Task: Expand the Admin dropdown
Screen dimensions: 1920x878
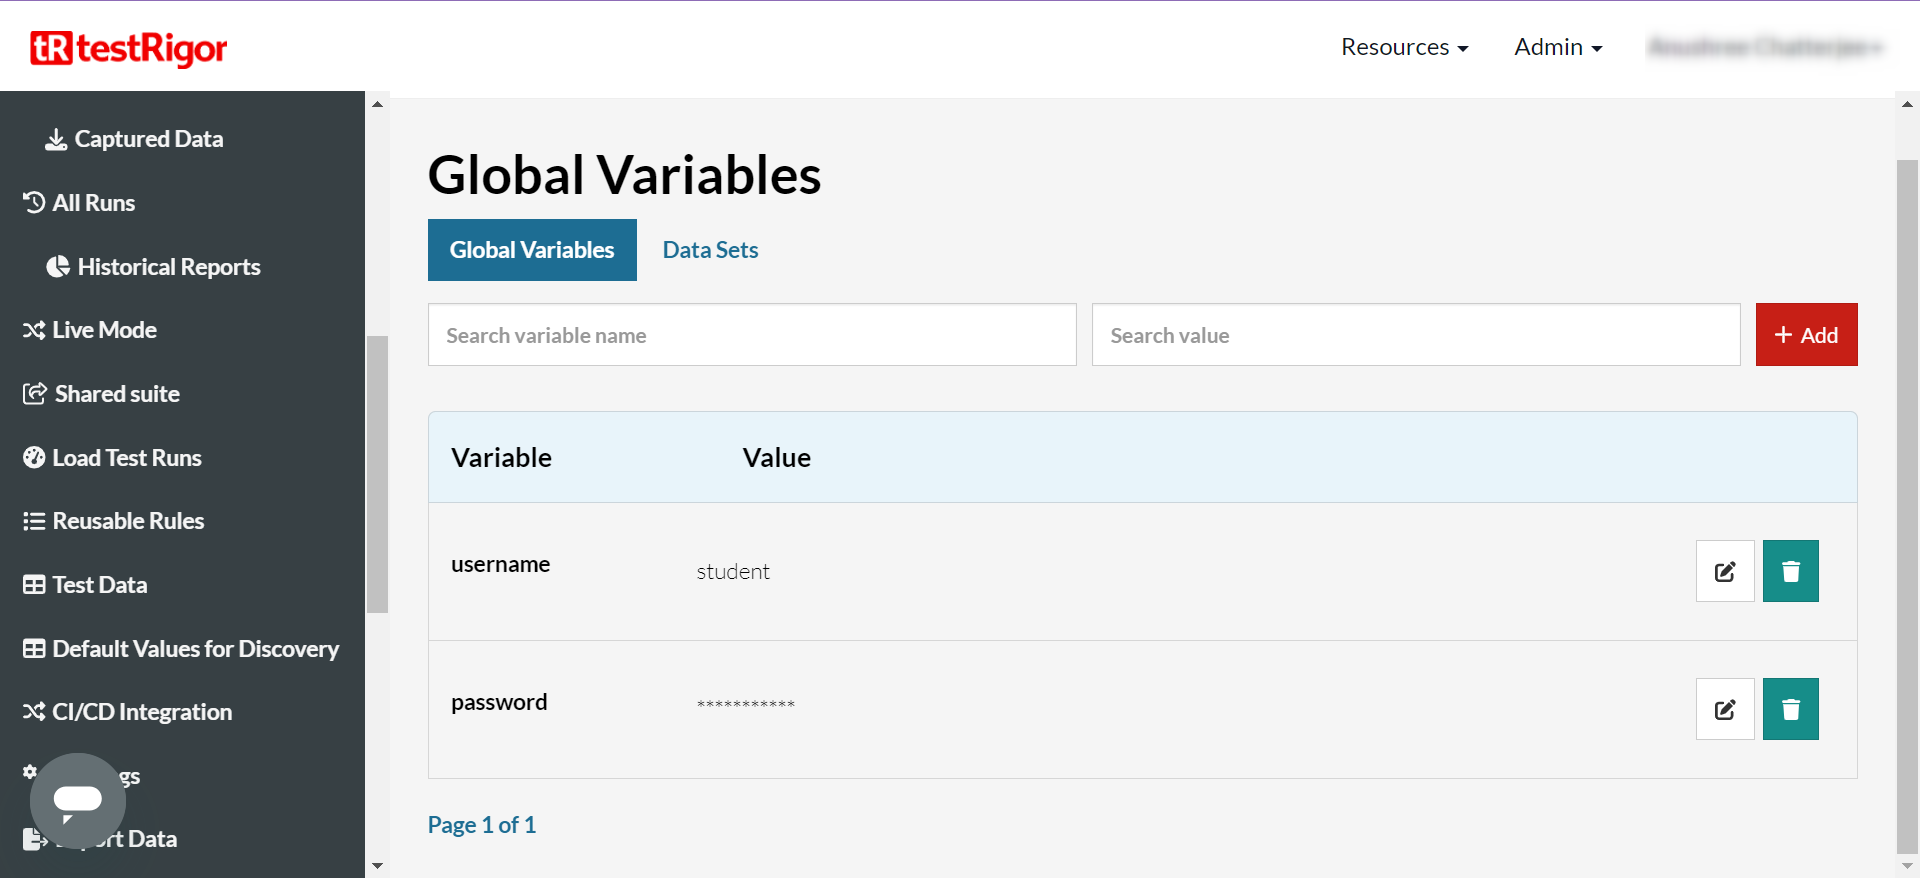Action: (1557, 47)
